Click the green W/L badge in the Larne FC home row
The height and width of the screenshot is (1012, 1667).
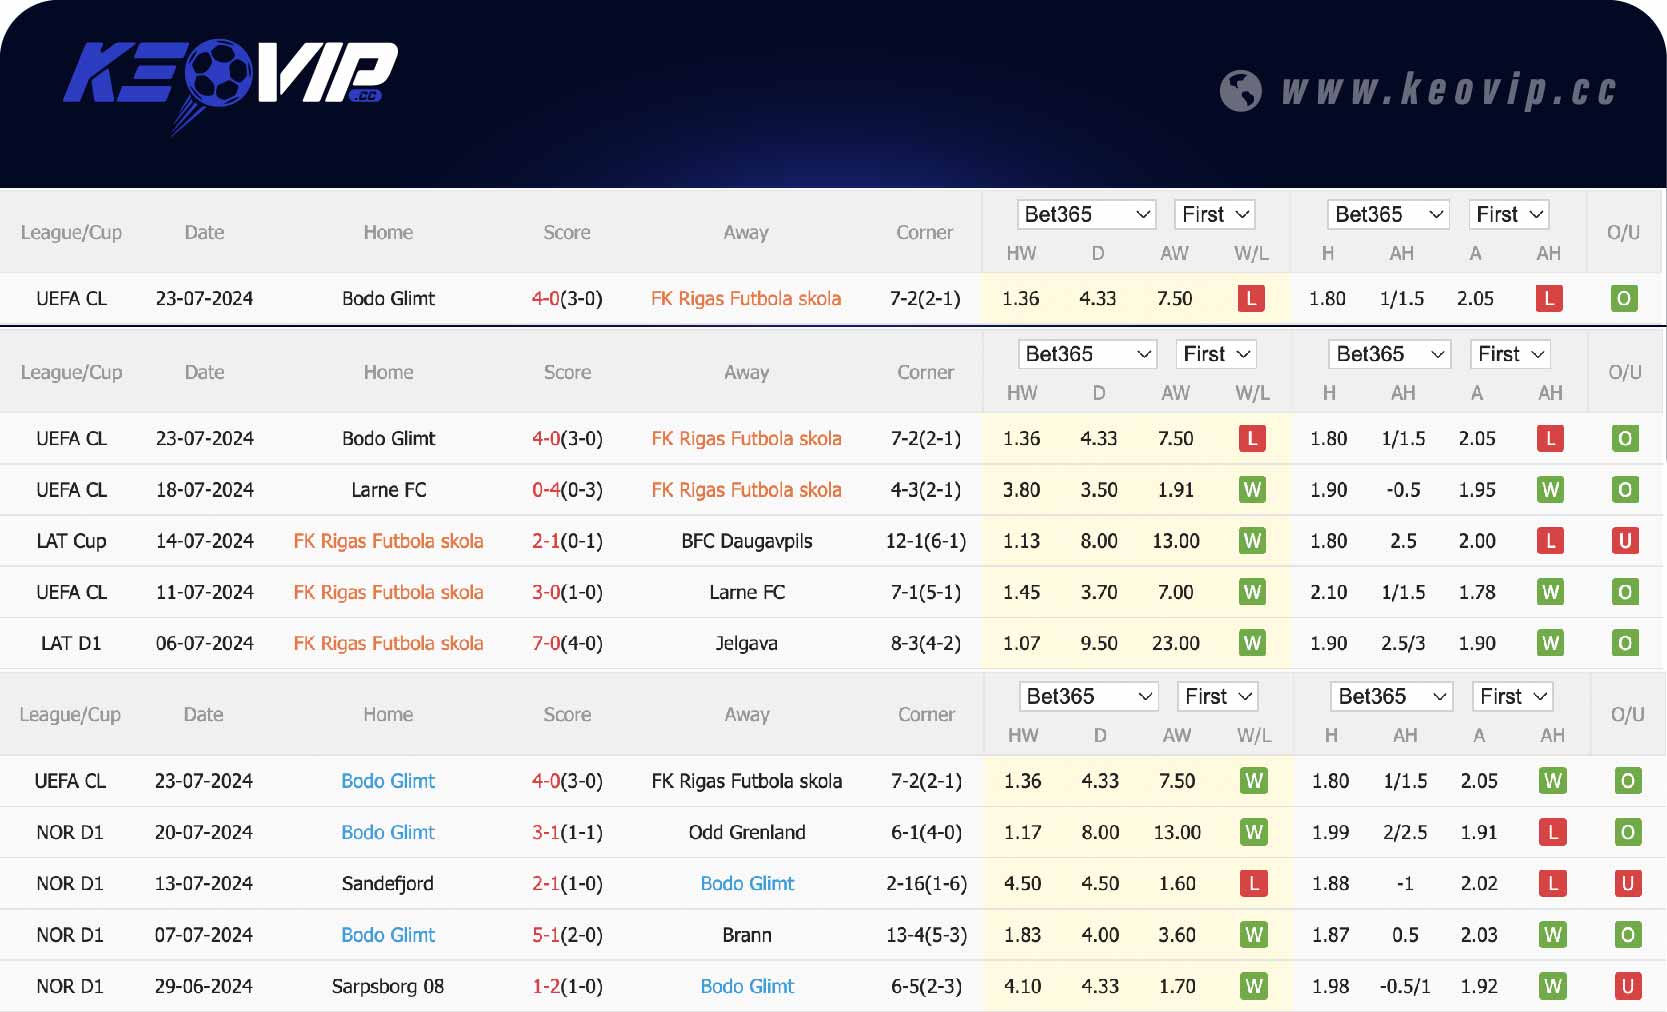click(x=1251, y=490)
